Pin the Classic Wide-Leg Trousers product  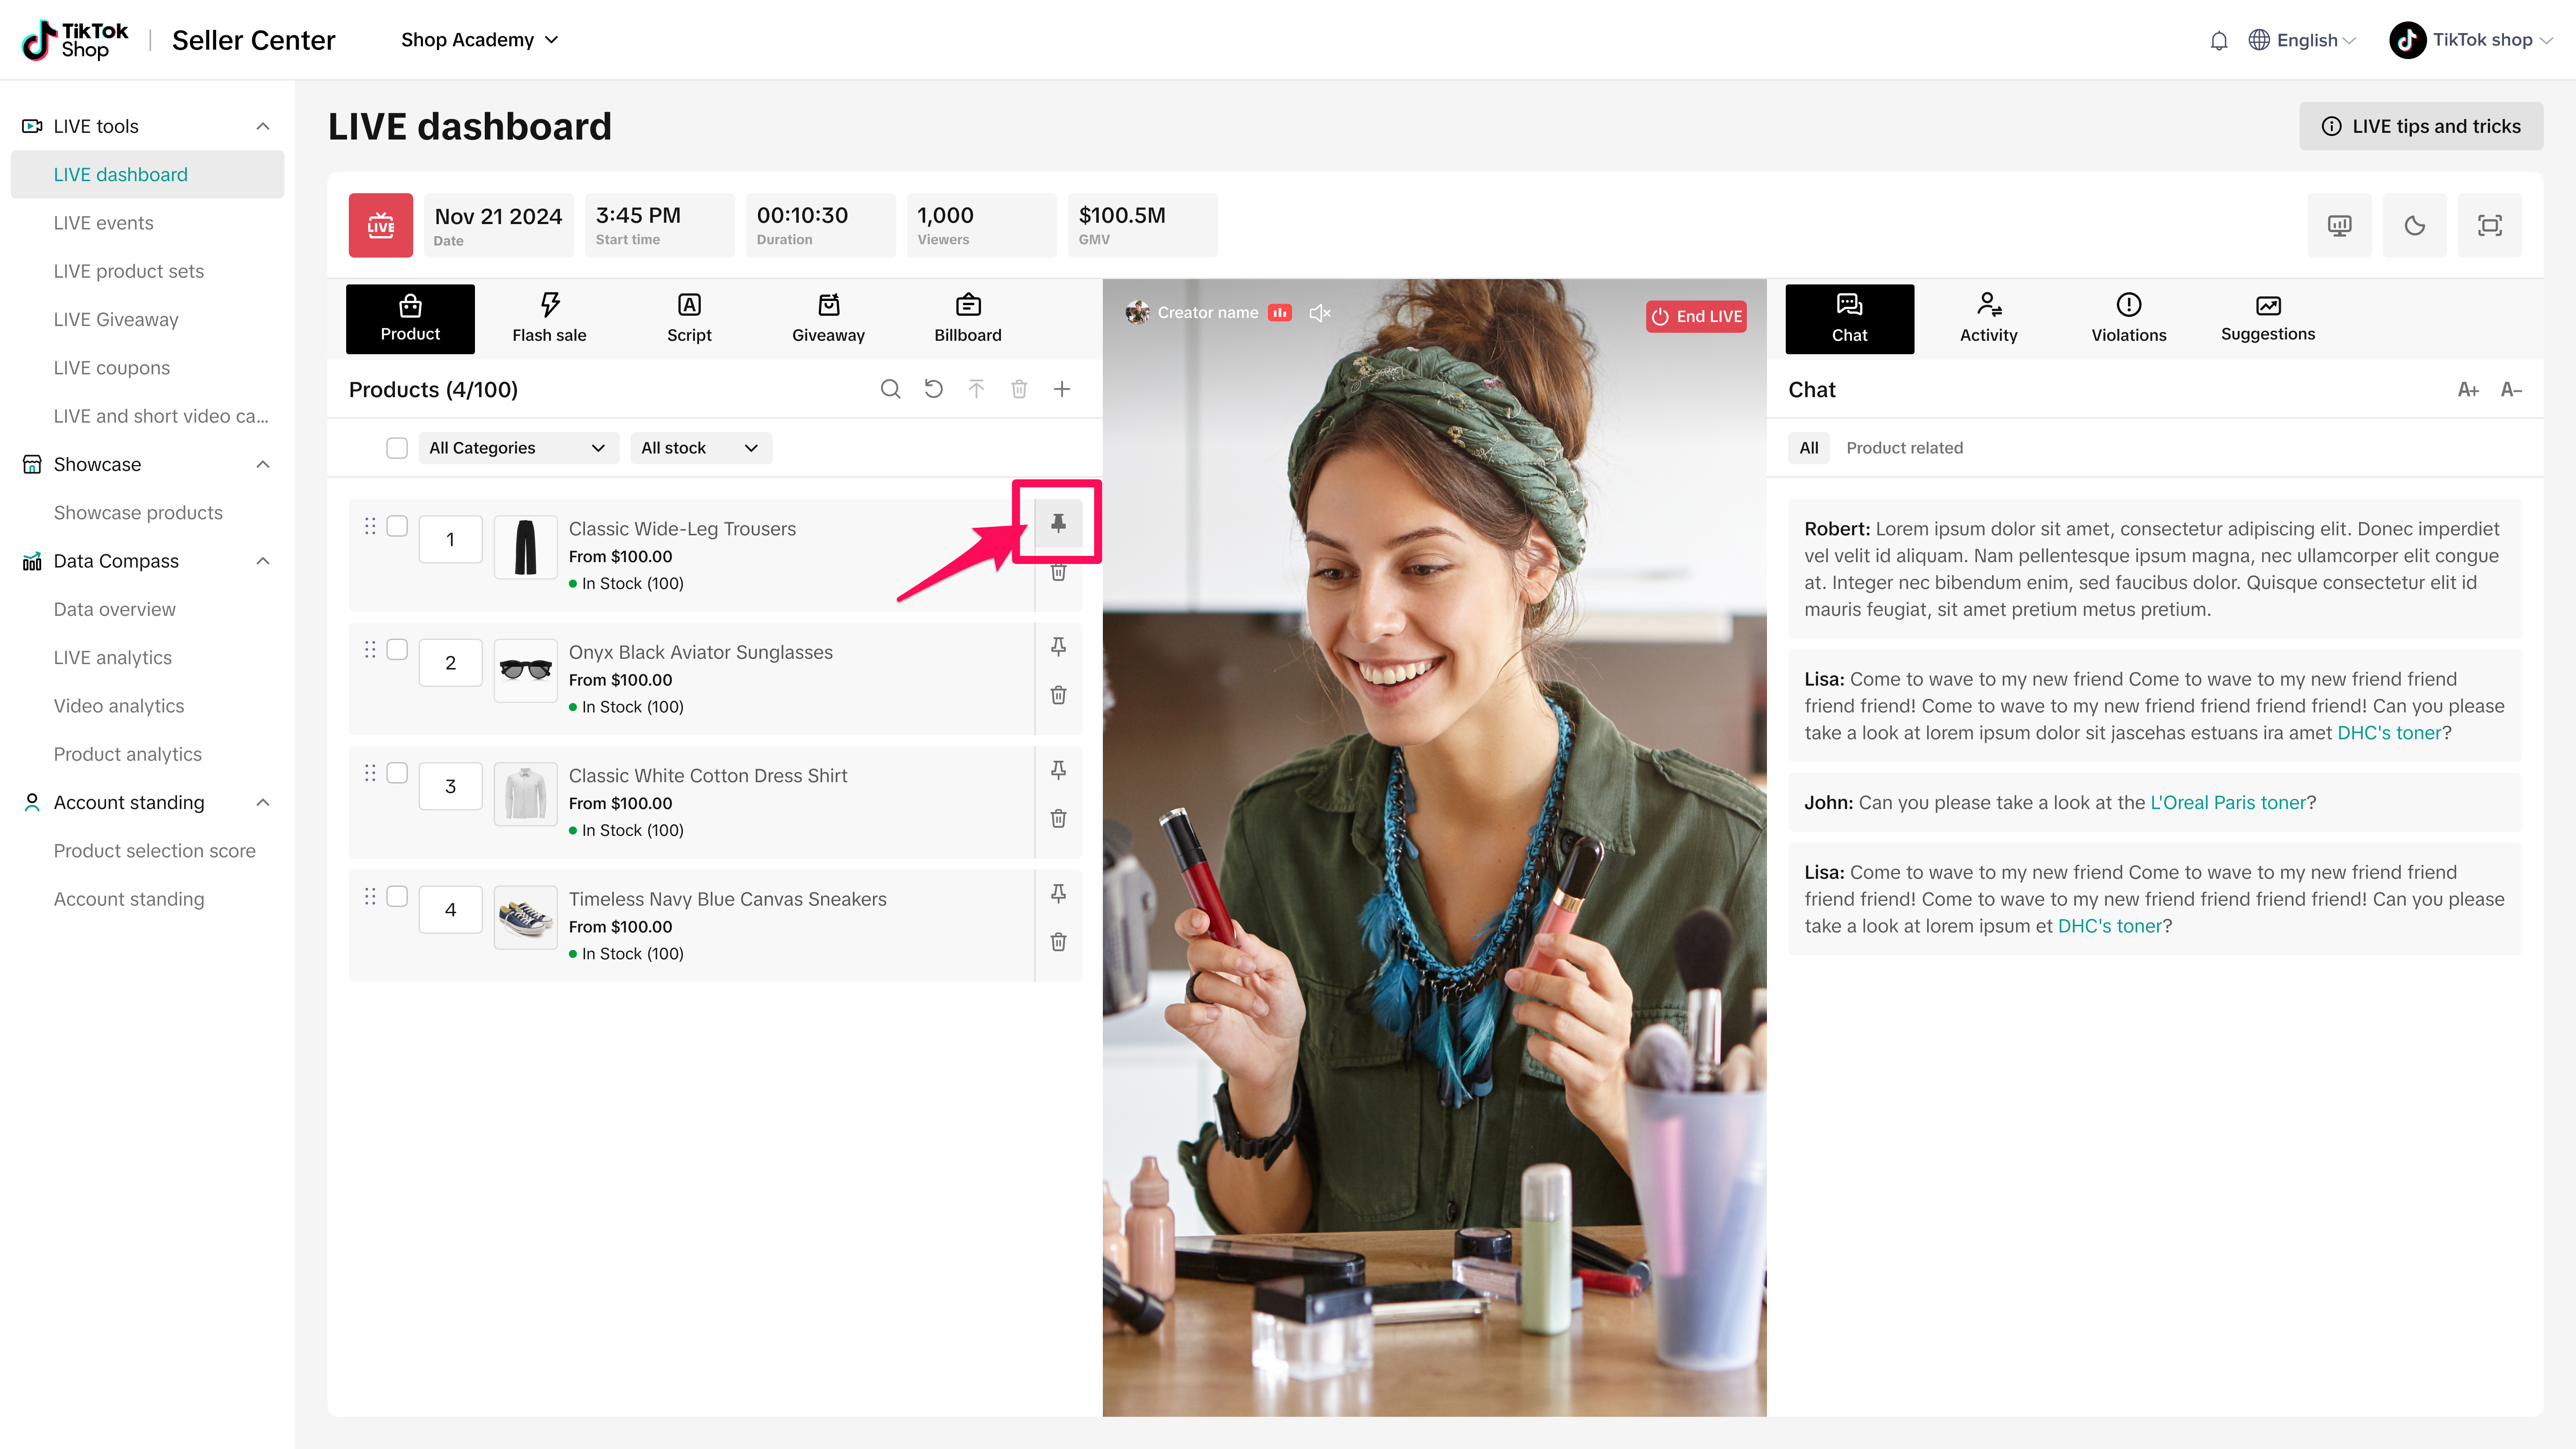(1058, 522)
